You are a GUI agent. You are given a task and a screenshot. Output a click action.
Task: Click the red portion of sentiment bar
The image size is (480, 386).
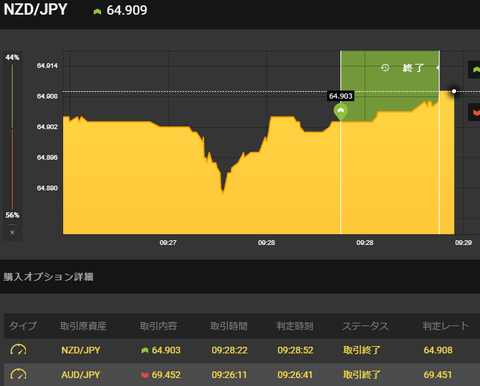[x=12, y=169]
